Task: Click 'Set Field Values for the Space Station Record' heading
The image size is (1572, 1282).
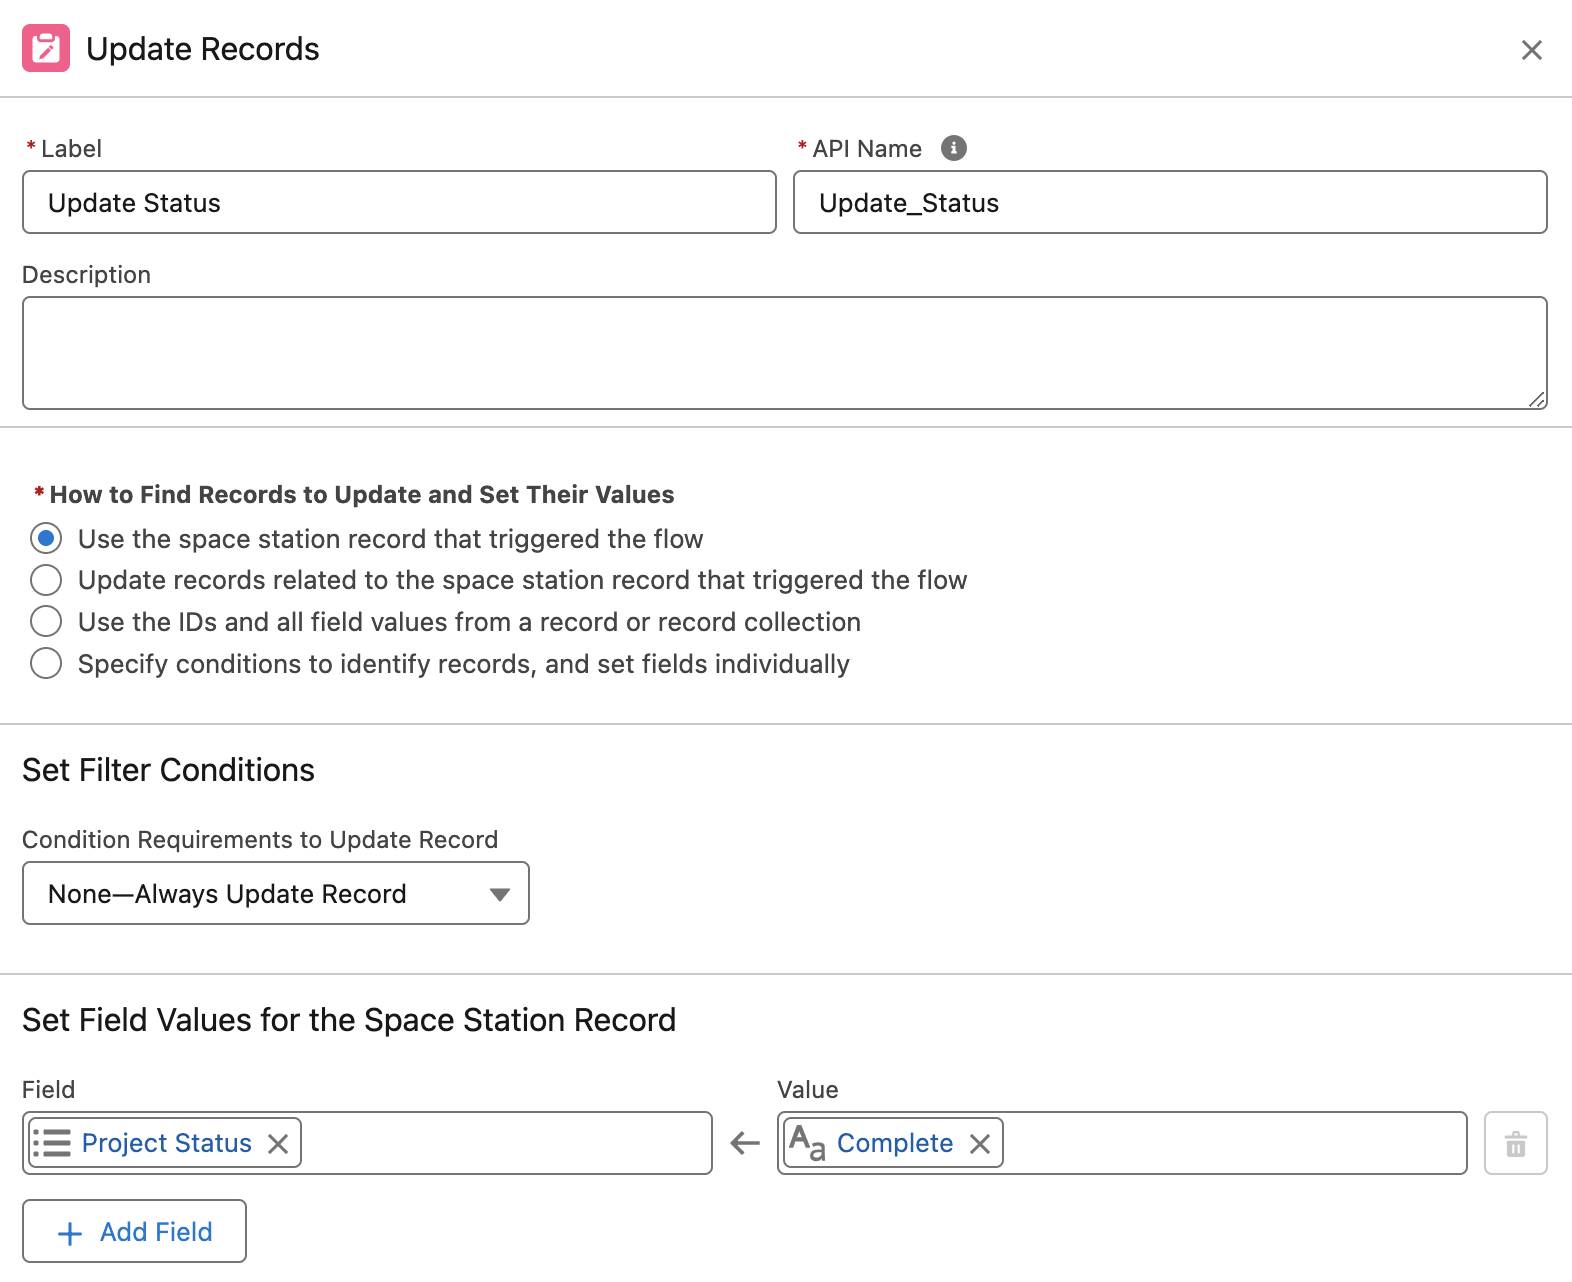Action: pos(349,1020)
